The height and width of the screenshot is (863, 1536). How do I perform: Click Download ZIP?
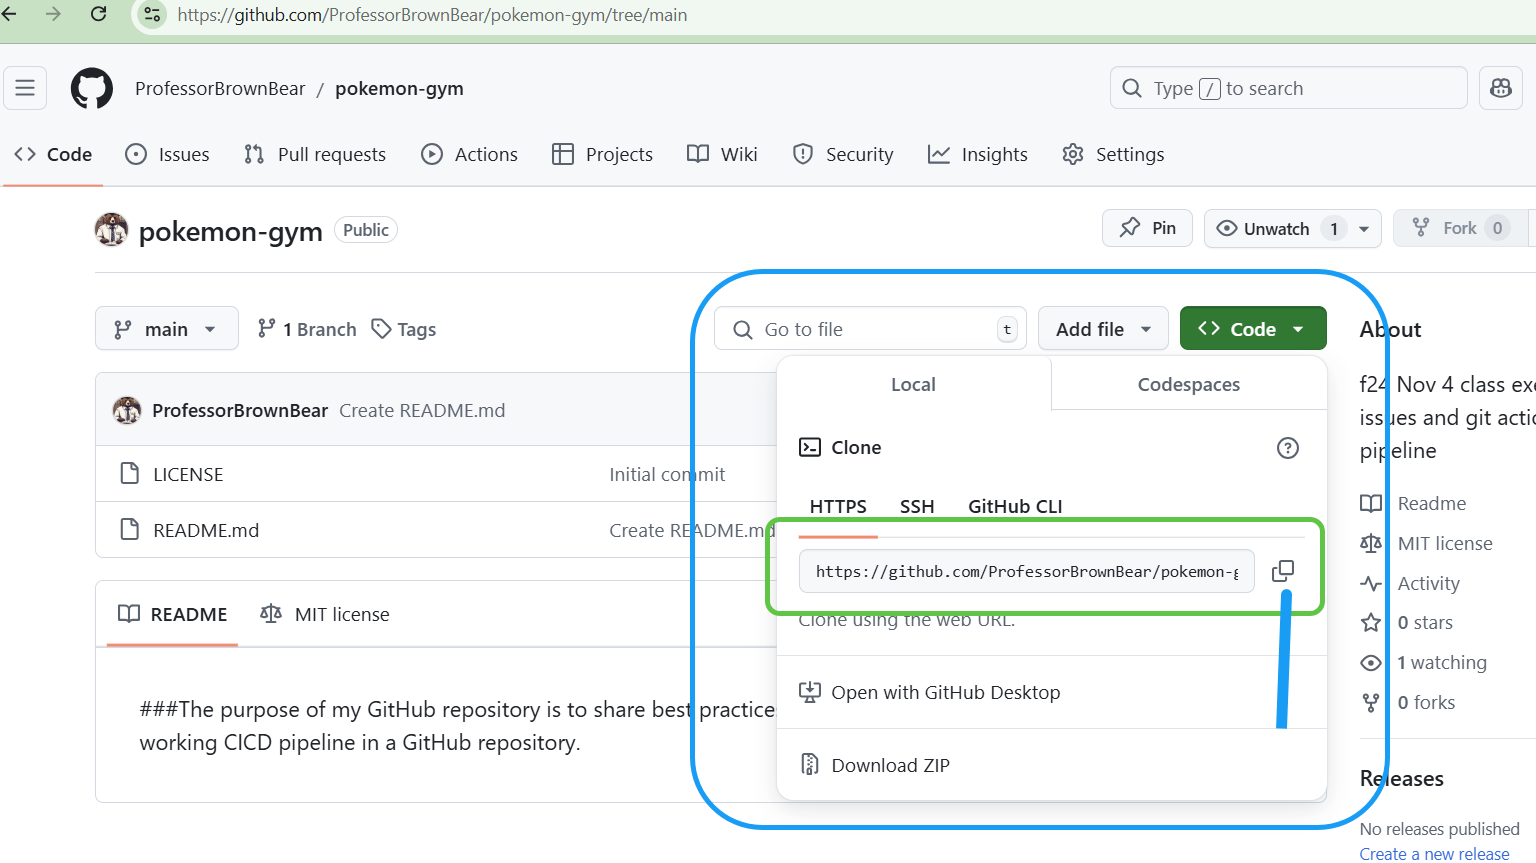[x=890, y=765]
